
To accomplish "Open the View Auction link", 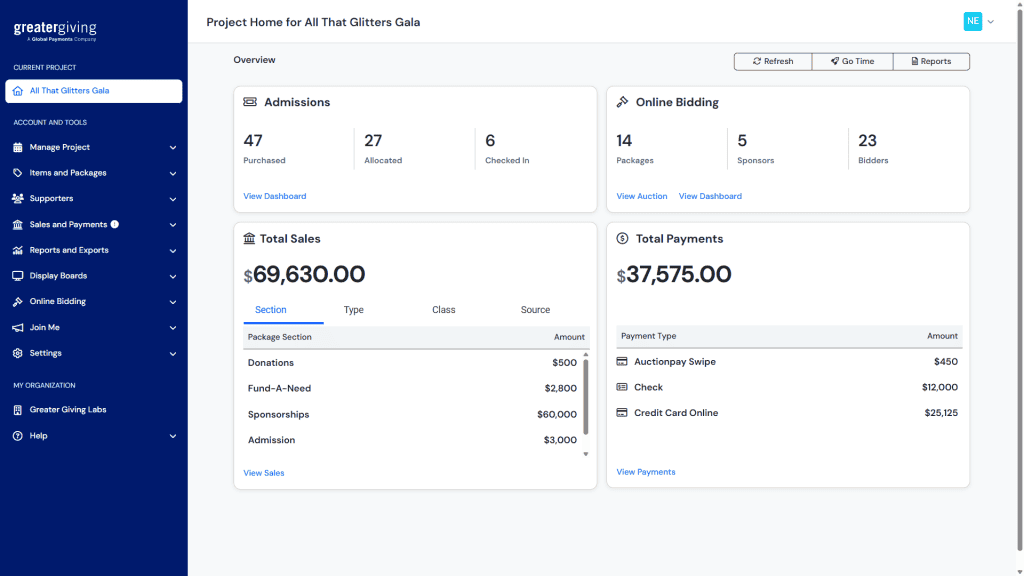I will pos(641,196).
